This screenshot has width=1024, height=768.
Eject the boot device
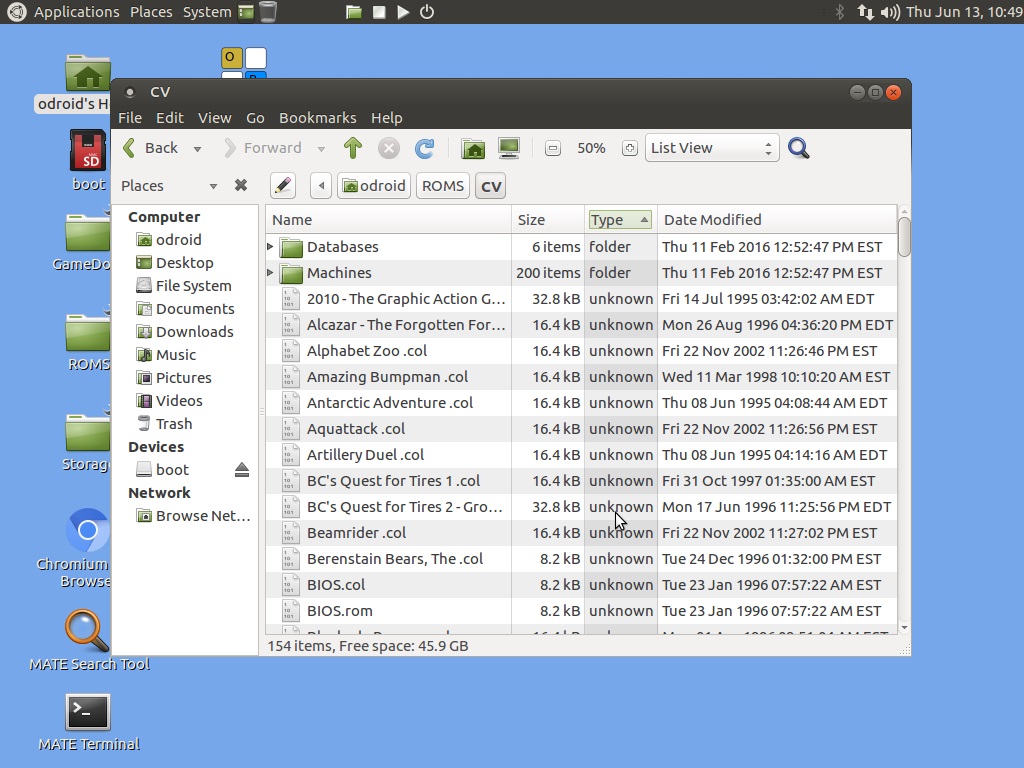click(241, 470)
